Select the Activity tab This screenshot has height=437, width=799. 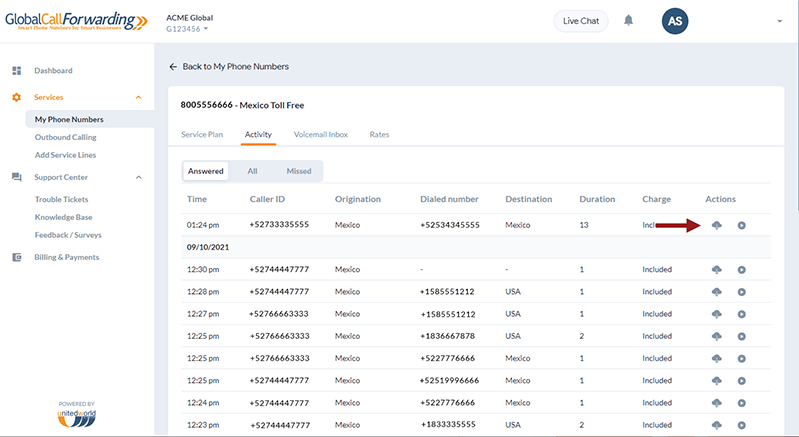pos(258,134)
